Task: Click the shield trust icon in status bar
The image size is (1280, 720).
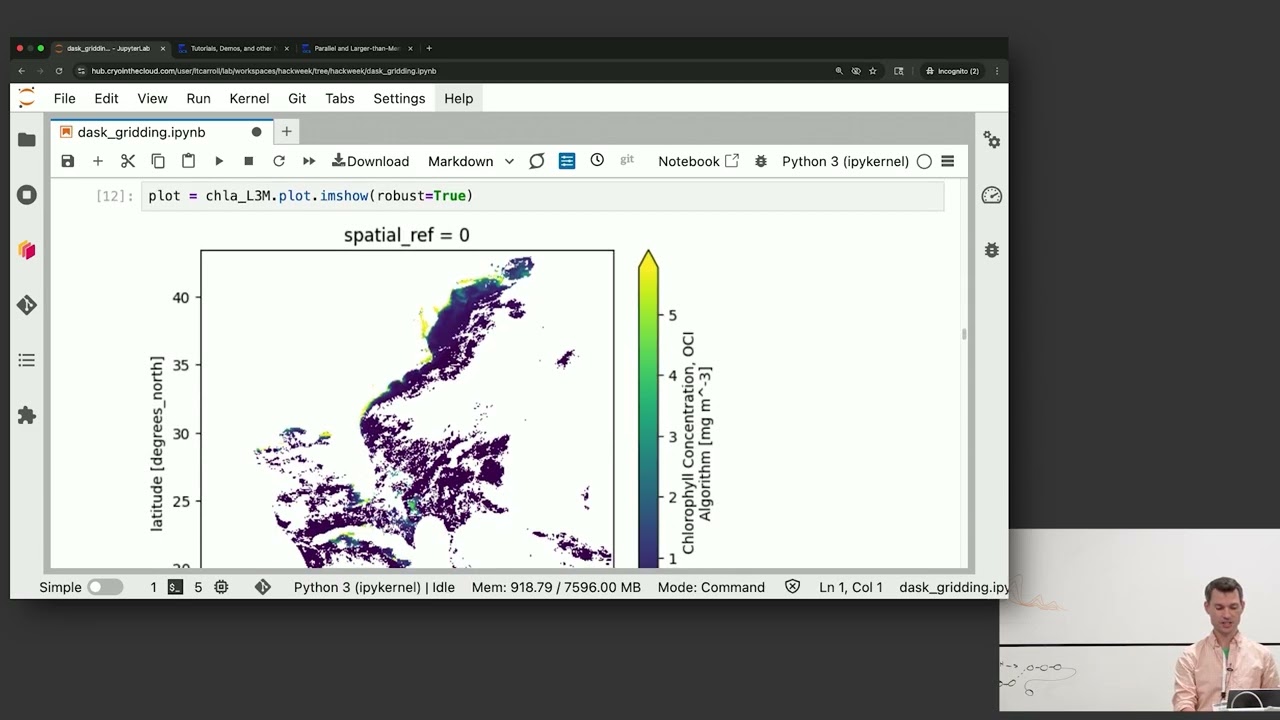Action: tap(792, 587)
